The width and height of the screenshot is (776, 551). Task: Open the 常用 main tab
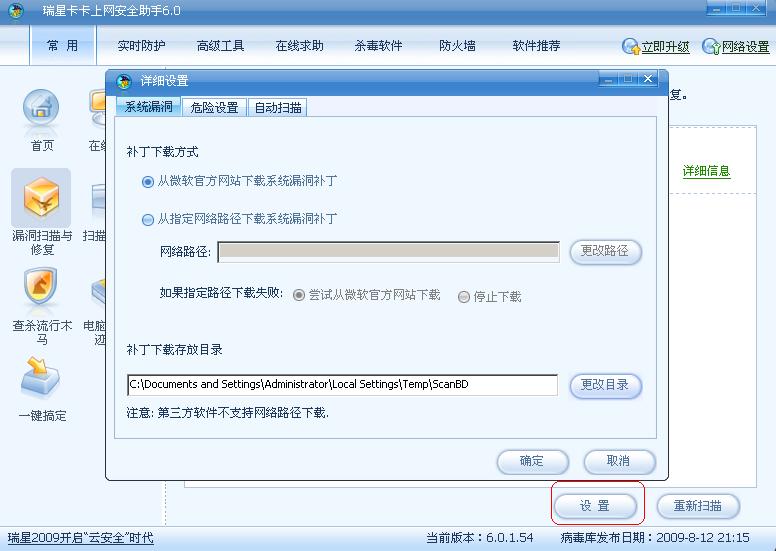tap(63, 46)
